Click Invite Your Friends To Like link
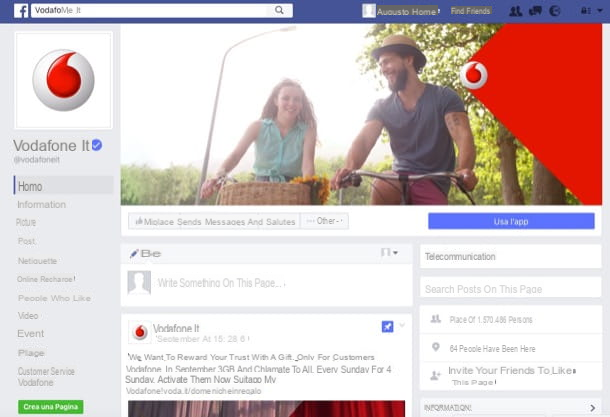 pos(512,376)
